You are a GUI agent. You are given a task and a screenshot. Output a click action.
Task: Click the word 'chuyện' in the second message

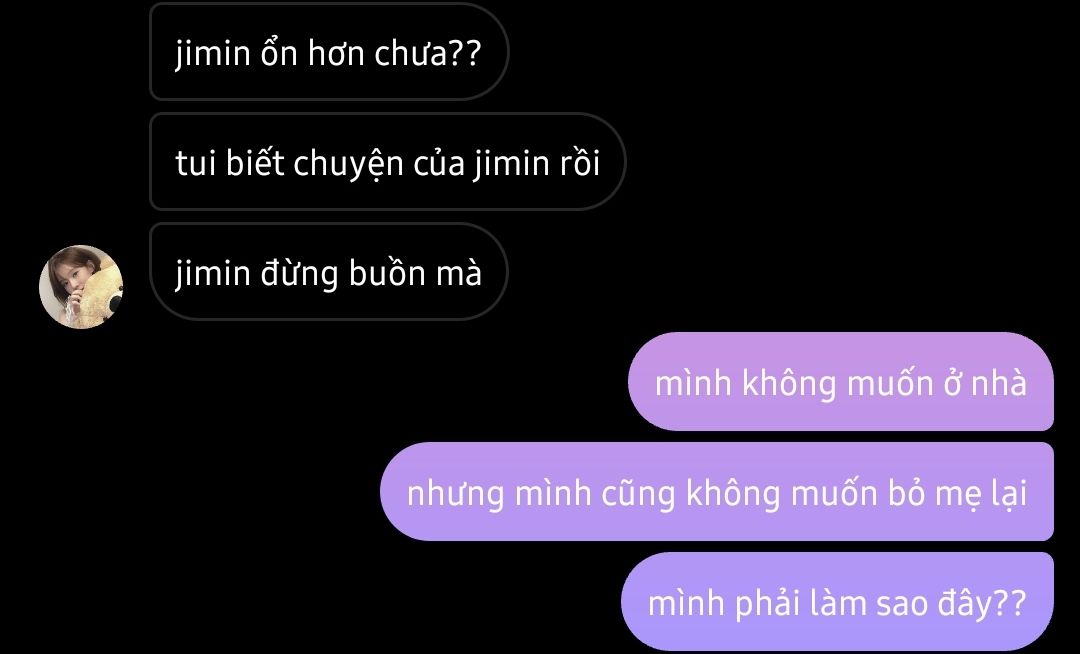[349, 165]
